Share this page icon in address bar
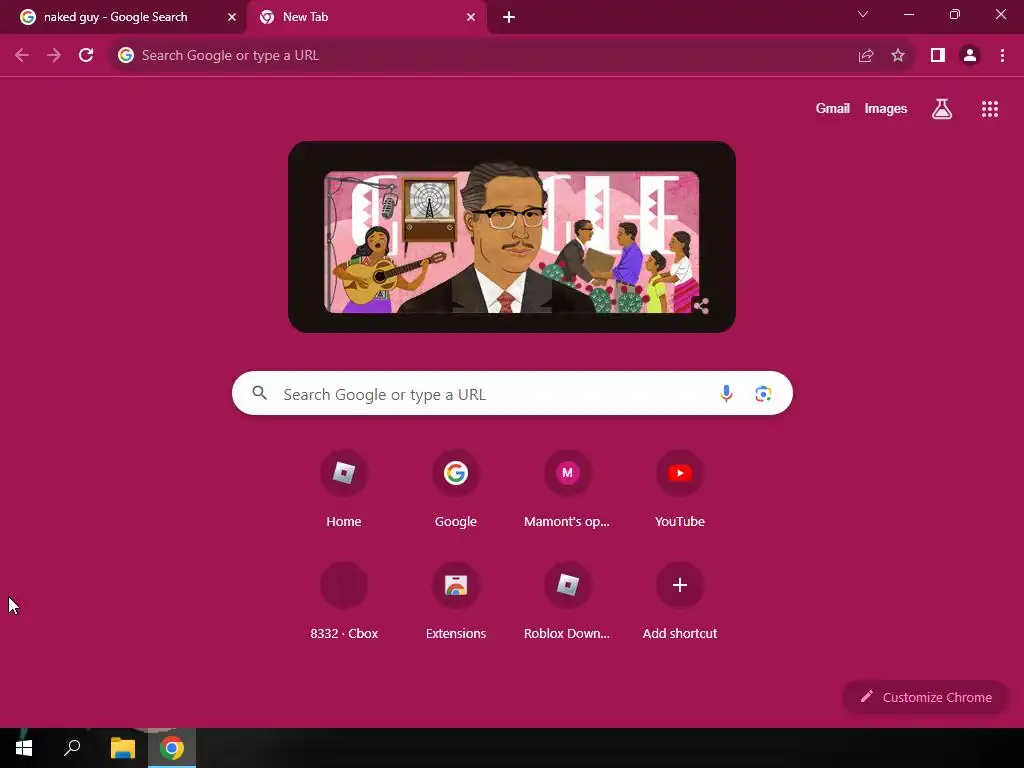 pyautogui.click(x=865, y=56)
